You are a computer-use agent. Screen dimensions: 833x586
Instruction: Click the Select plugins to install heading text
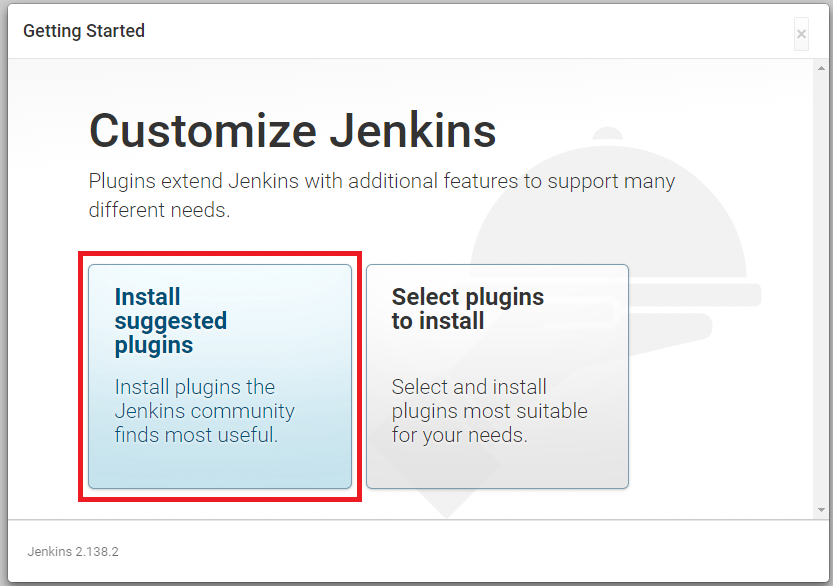[x=467, y=310]
